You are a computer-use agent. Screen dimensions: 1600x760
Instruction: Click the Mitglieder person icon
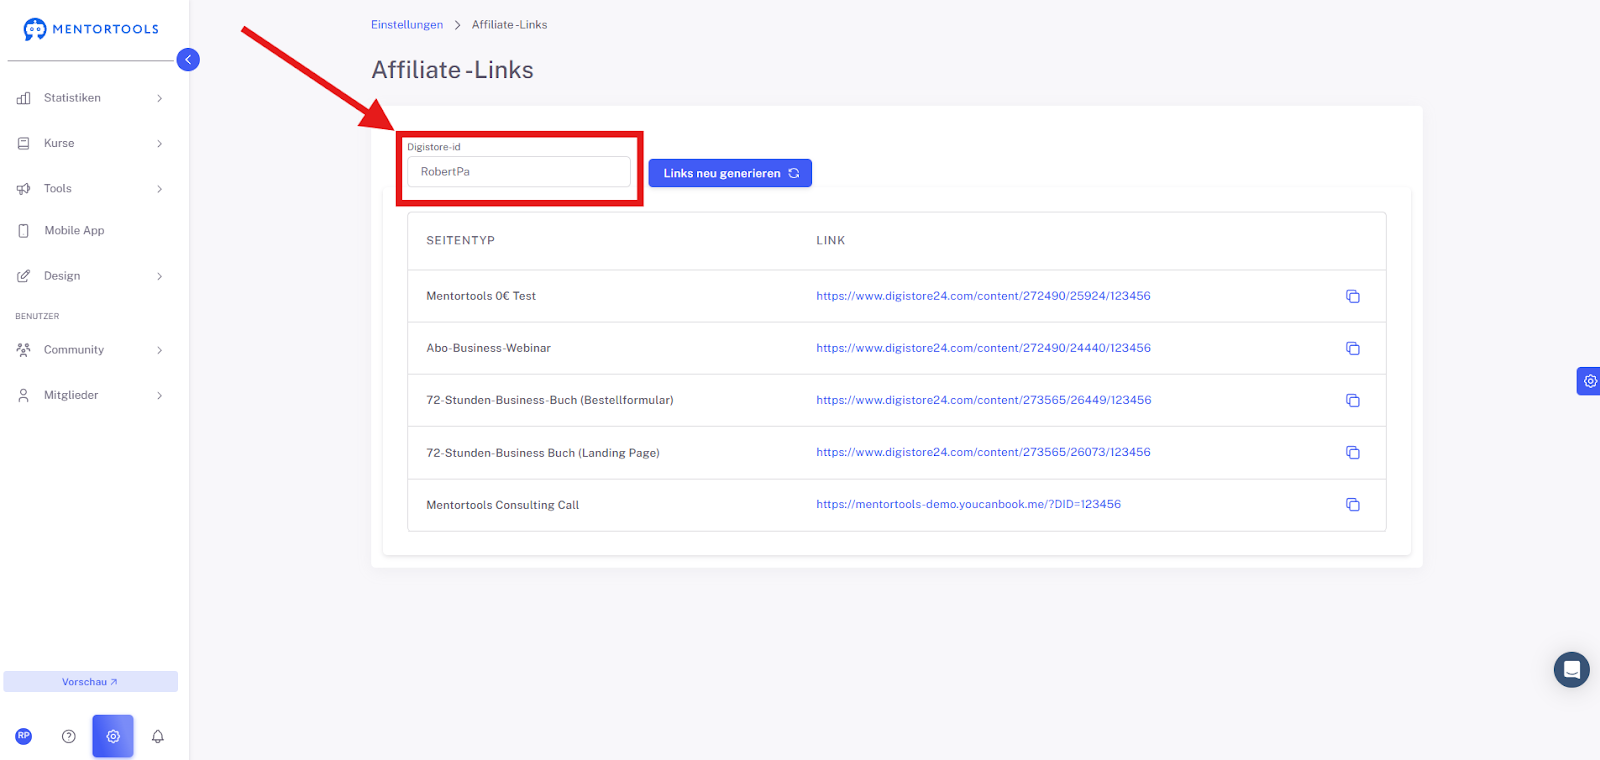[24, 395]
